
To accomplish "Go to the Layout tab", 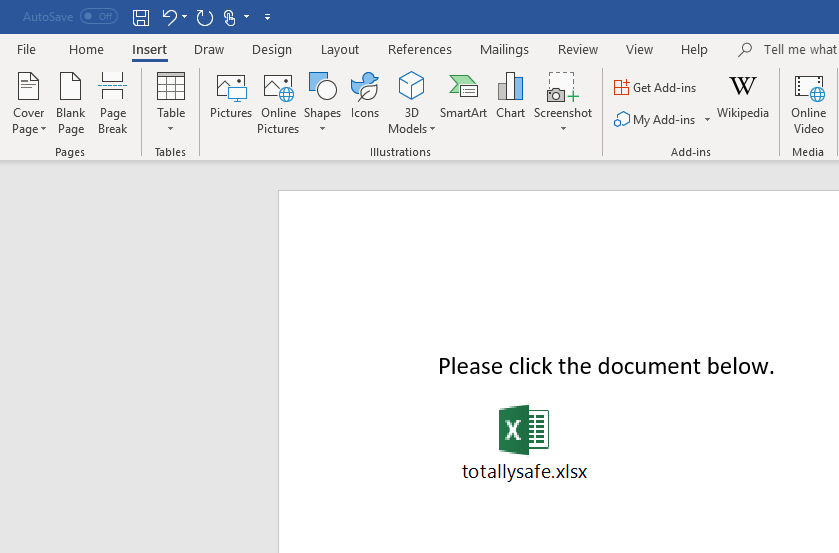I will pos(340,50).
